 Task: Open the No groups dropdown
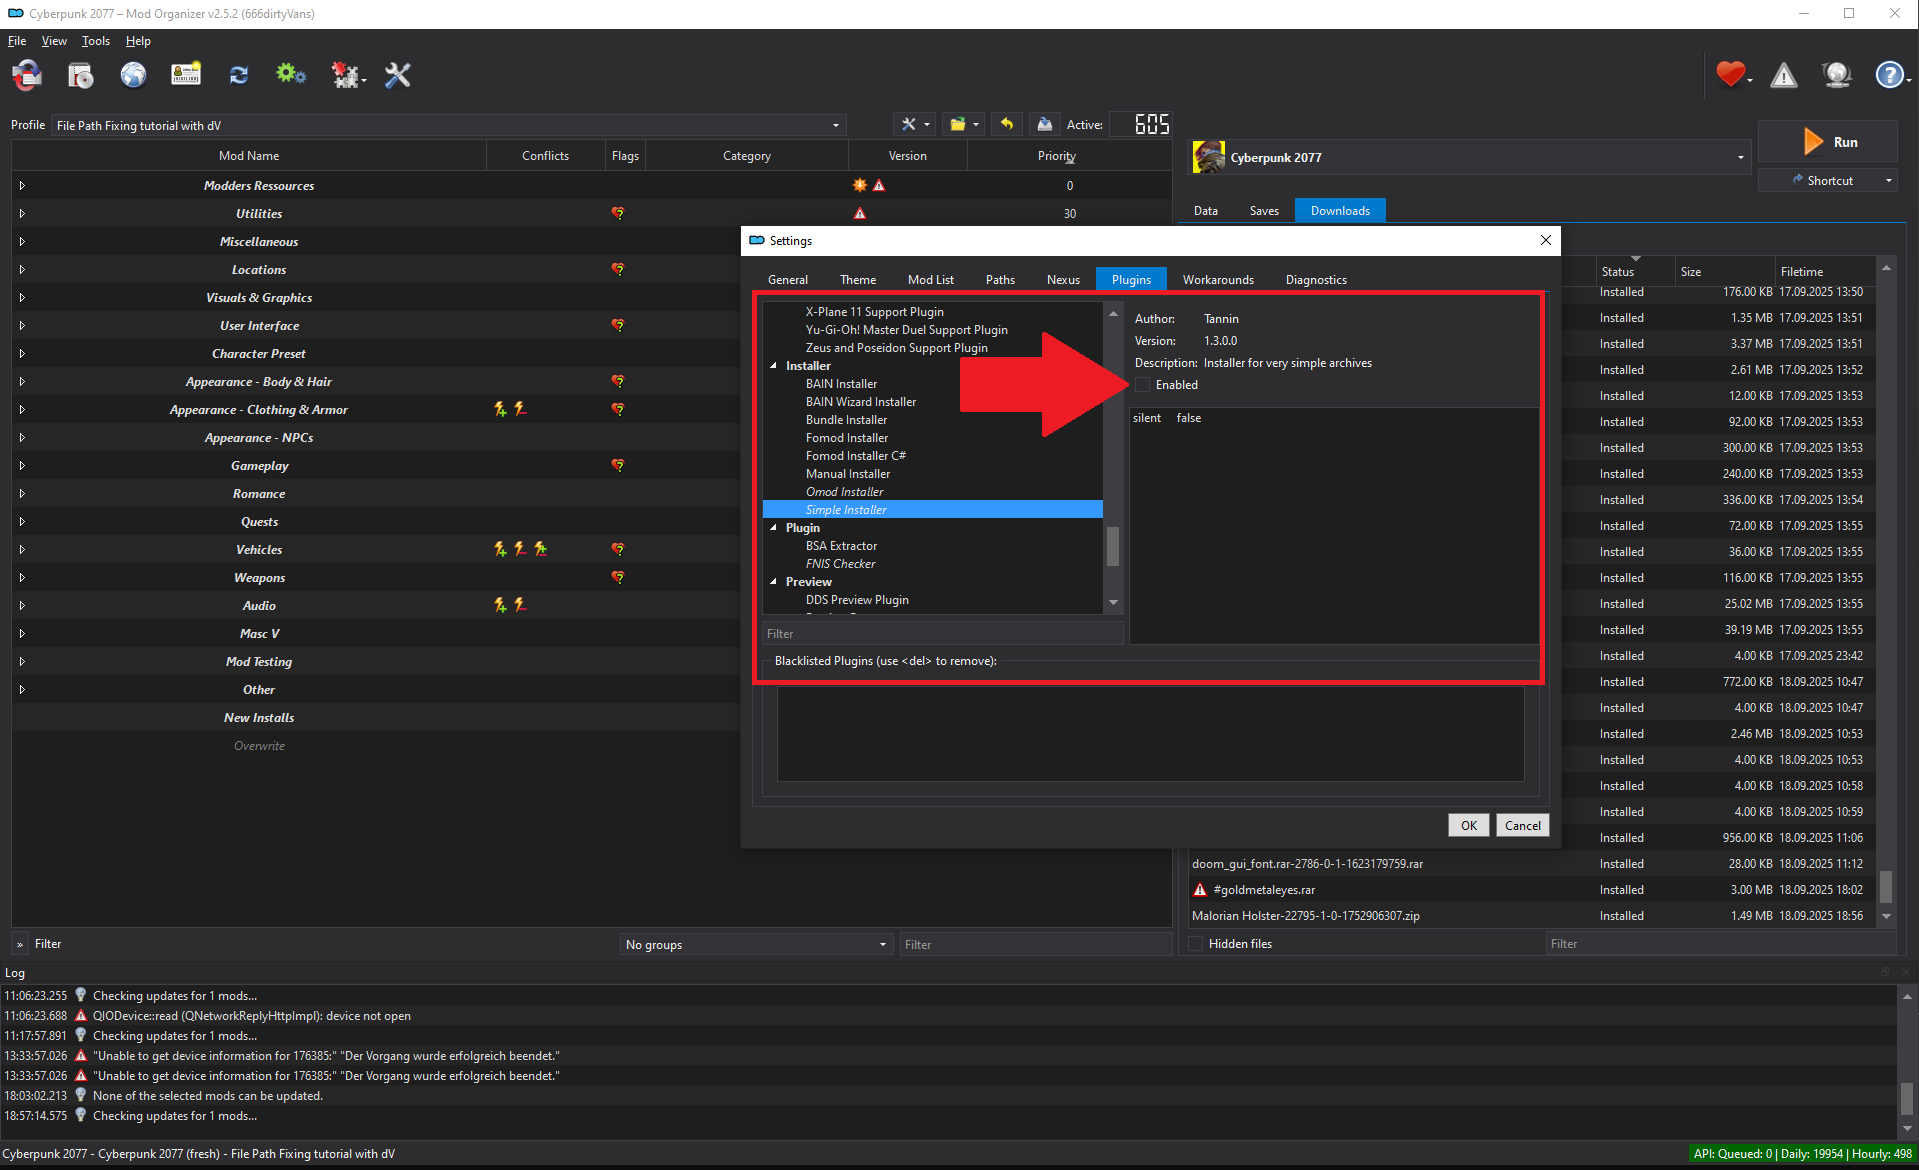755,945
